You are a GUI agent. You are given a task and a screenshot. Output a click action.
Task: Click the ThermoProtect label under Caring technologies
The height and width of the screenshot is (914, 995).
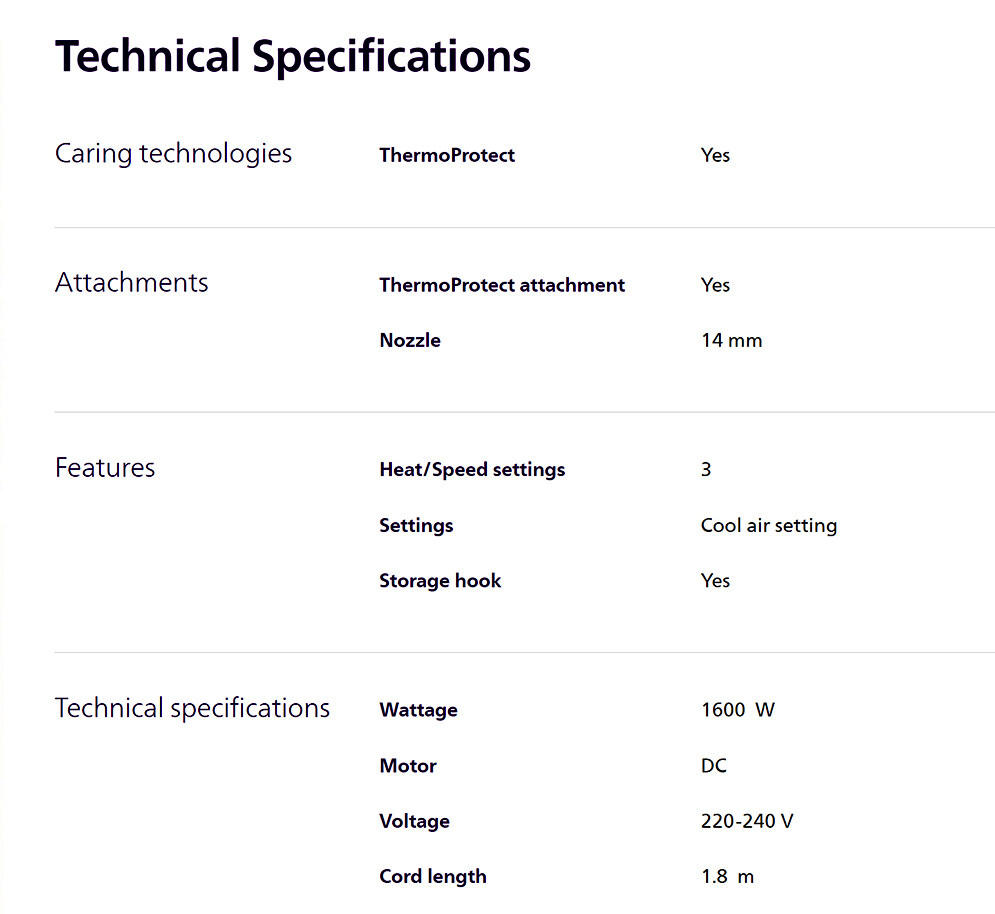click(447, 155)
